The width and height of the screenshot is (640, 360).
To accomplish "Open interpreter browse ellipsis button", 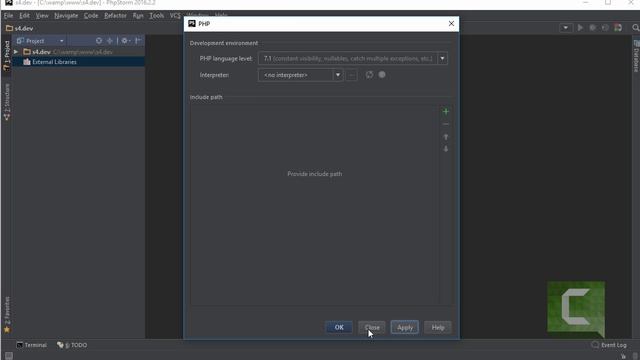I will 351,75.
